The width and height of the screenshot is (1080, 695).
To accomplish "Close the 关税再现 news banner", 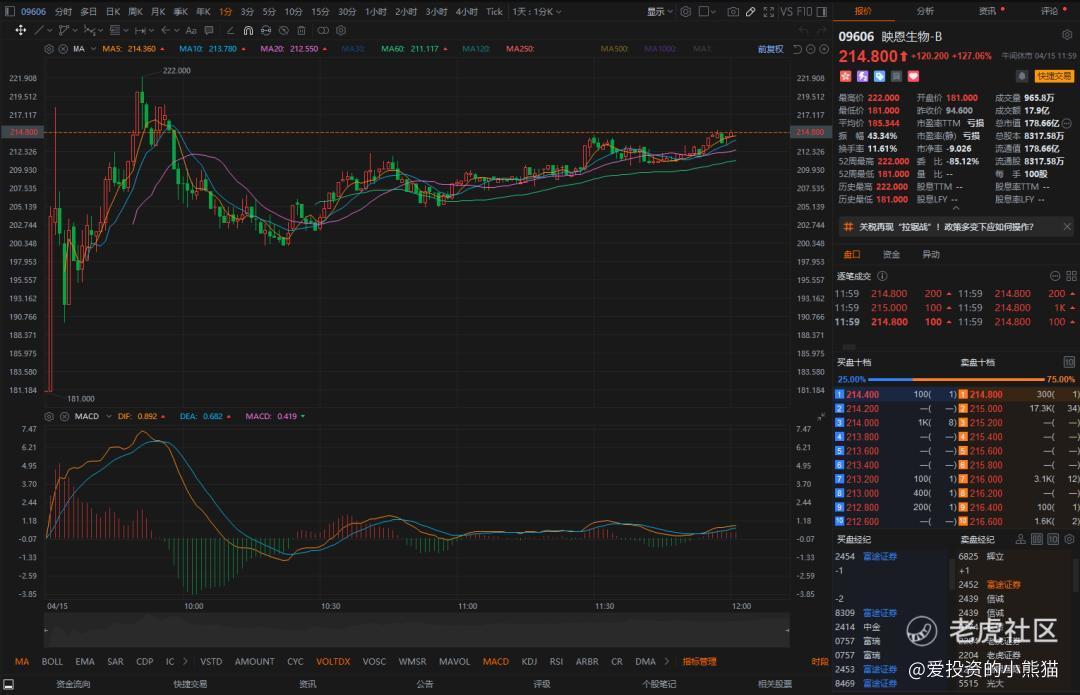I will [1068, 227].
